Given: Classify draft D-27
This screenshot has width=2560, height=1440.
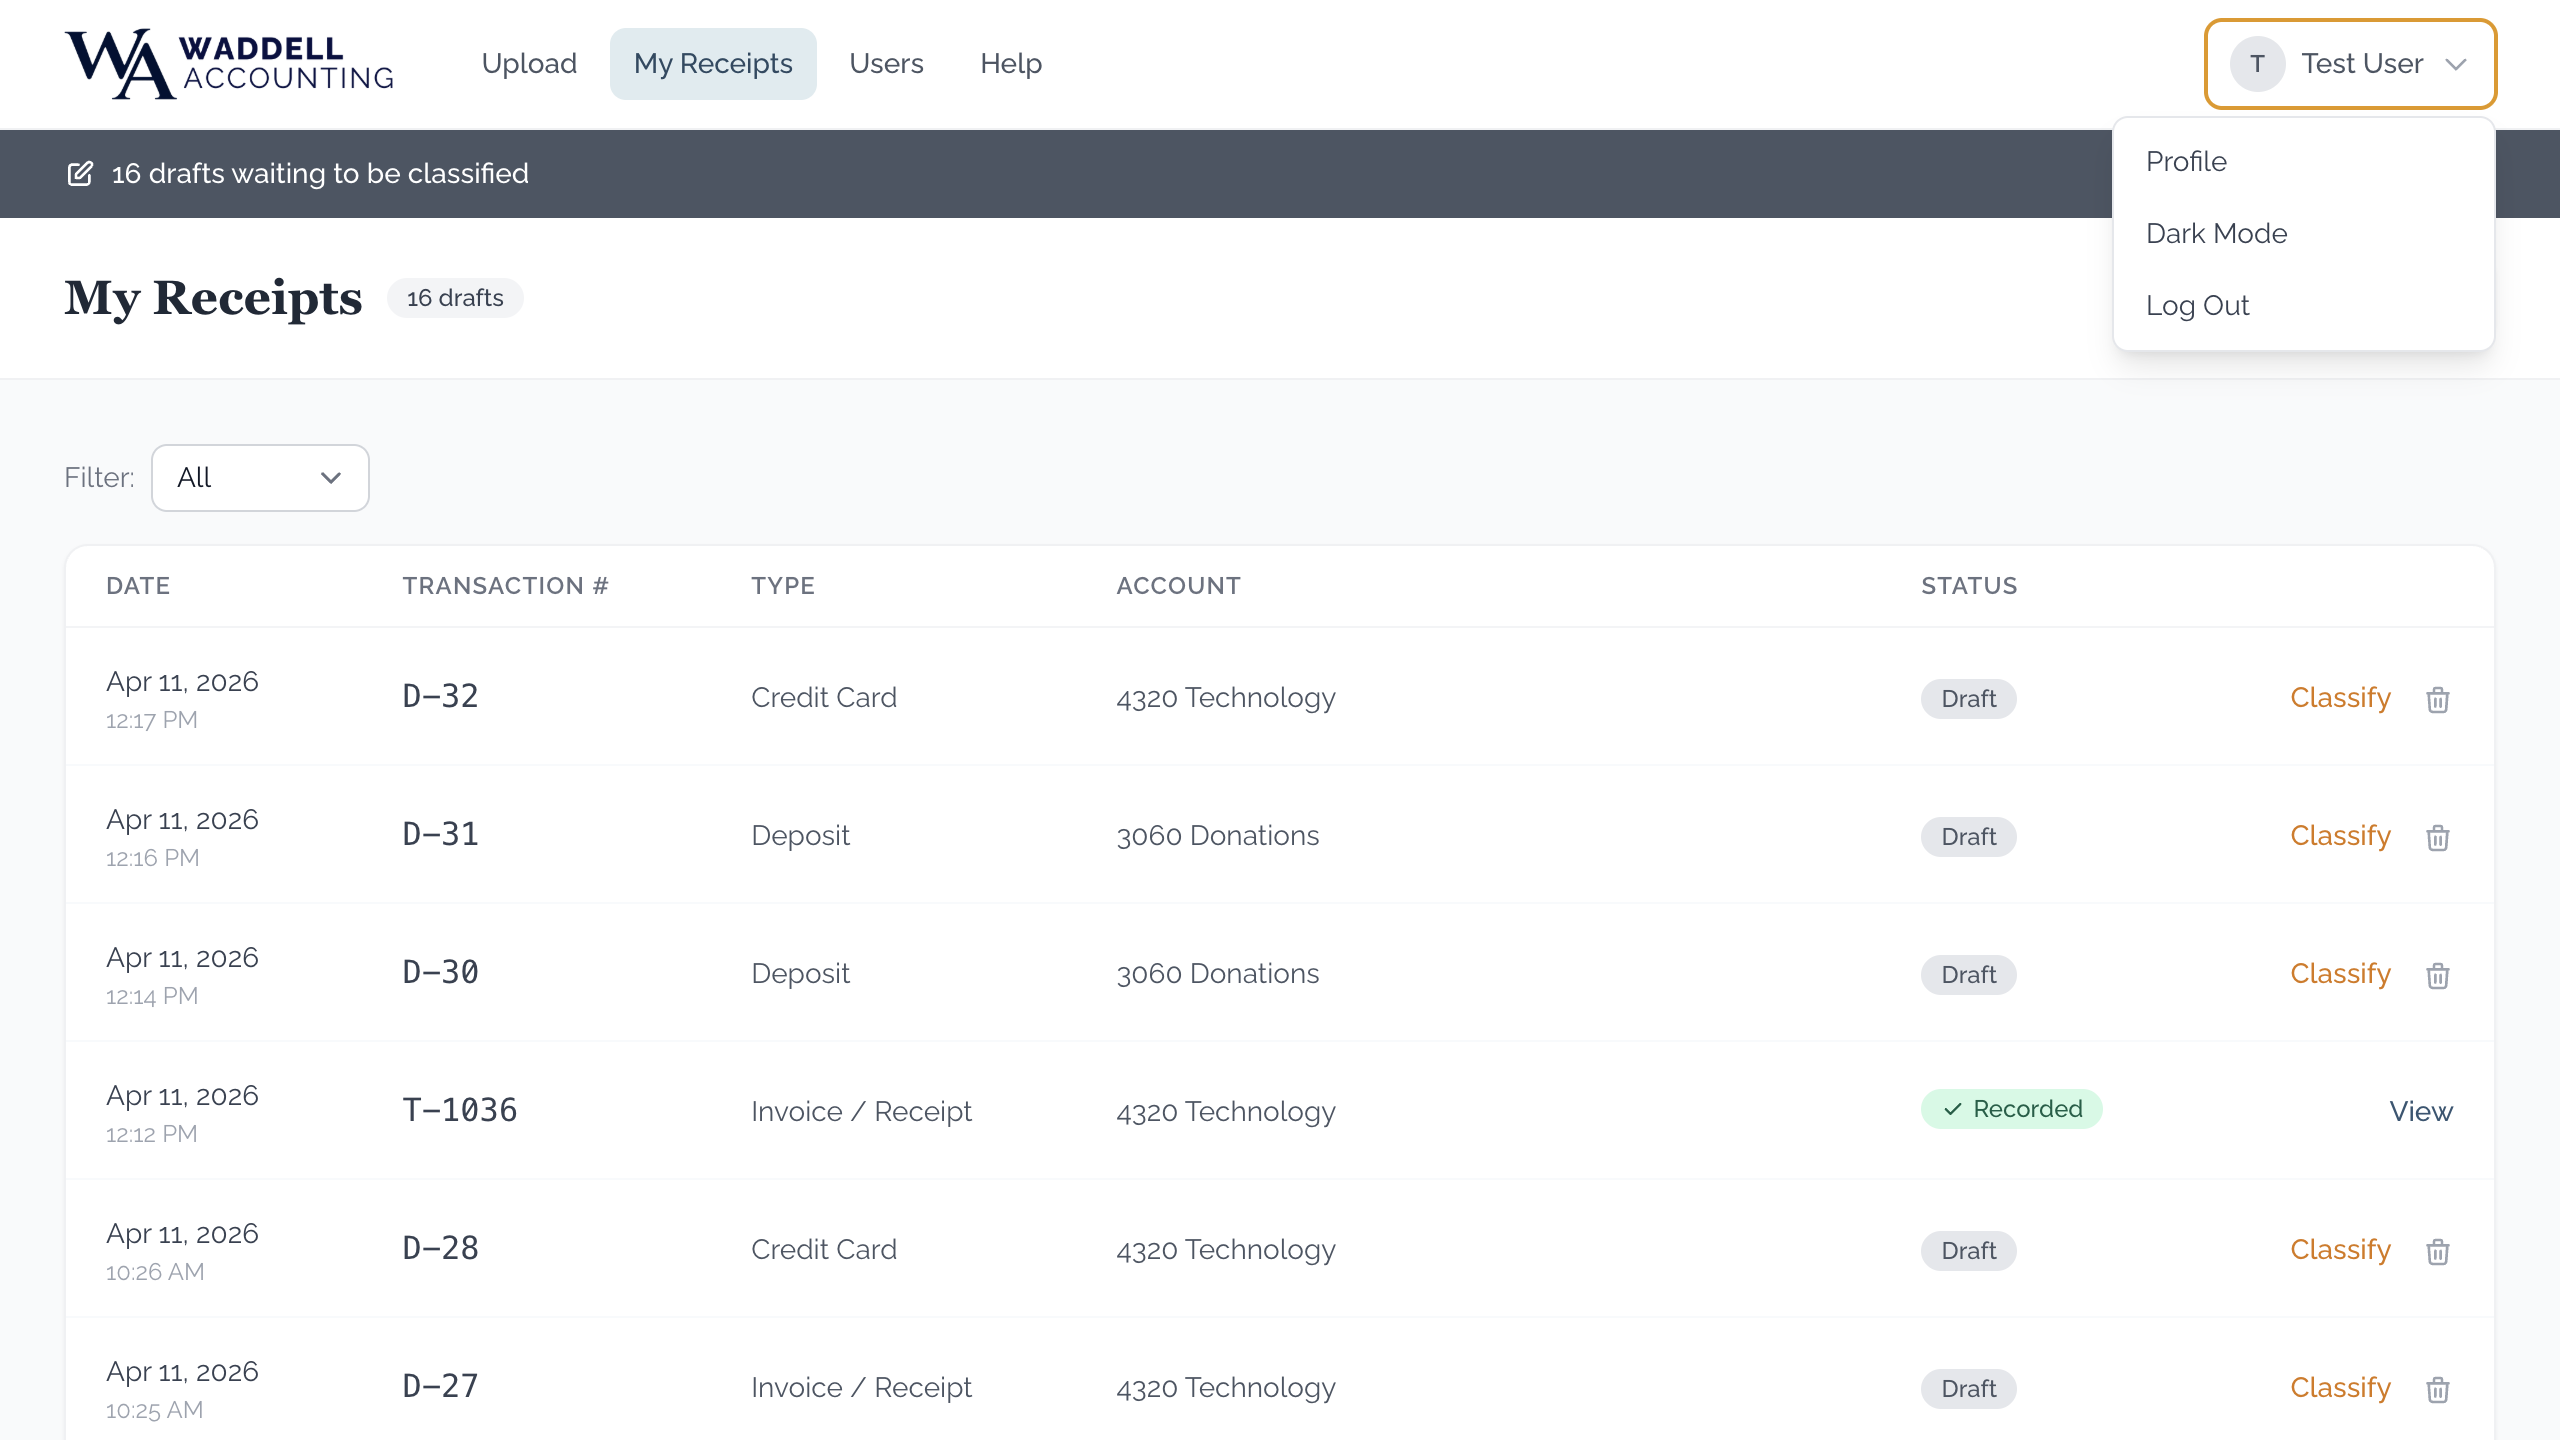Looking at the screenshot, I should click(2340, 1388).
